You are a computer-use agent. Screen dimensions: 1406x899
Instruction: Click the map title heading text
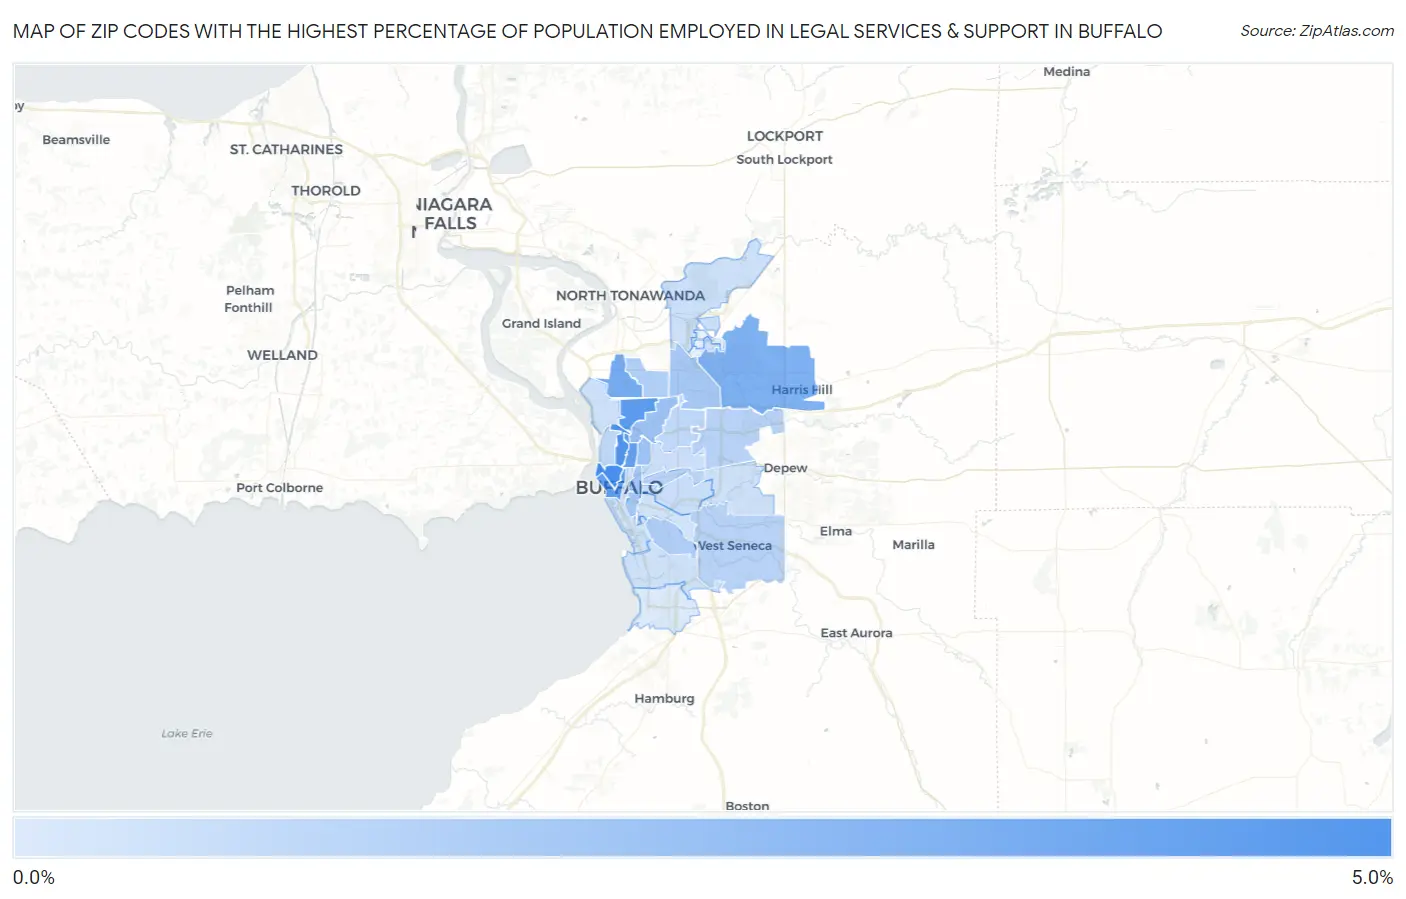[x=587, y=31]
